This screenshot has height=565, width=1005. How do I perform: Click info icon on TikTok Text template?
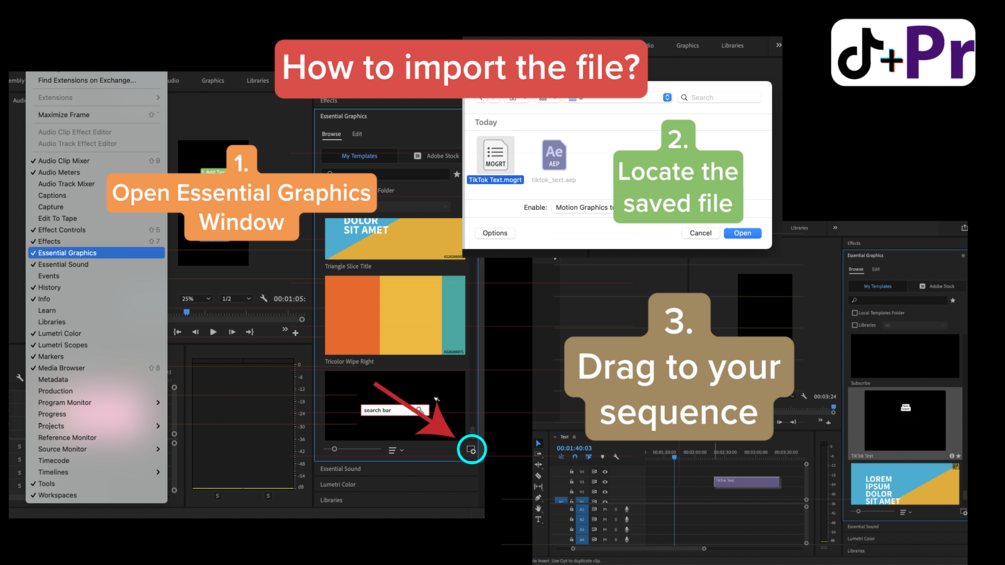[951, 456]
